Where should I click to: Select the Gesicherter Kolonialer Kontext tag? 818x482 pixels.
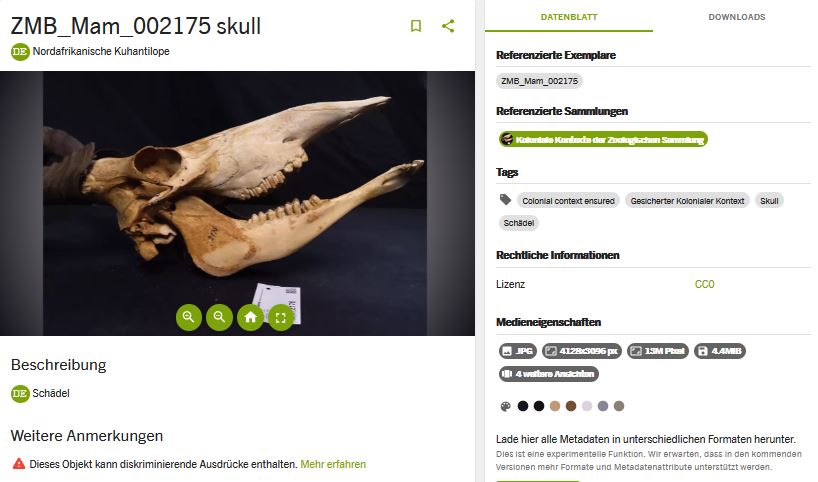click(x=687, y=201)
